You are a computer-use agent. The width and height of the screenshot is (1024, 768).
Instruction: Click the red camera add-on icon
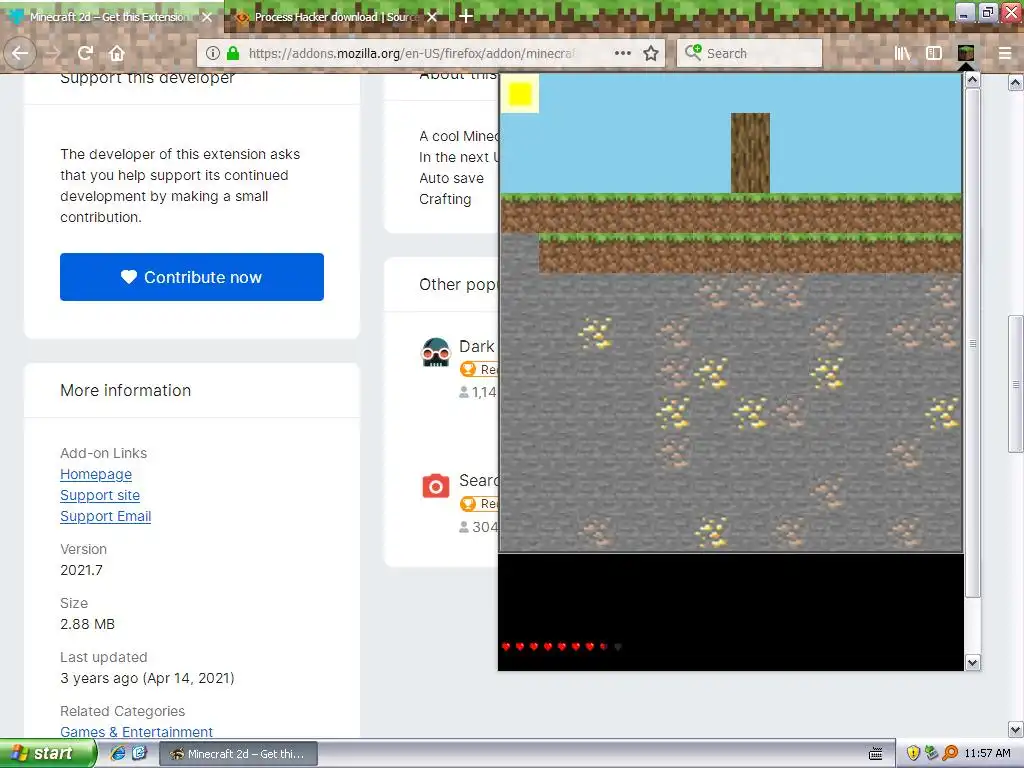tap(436, 486)
